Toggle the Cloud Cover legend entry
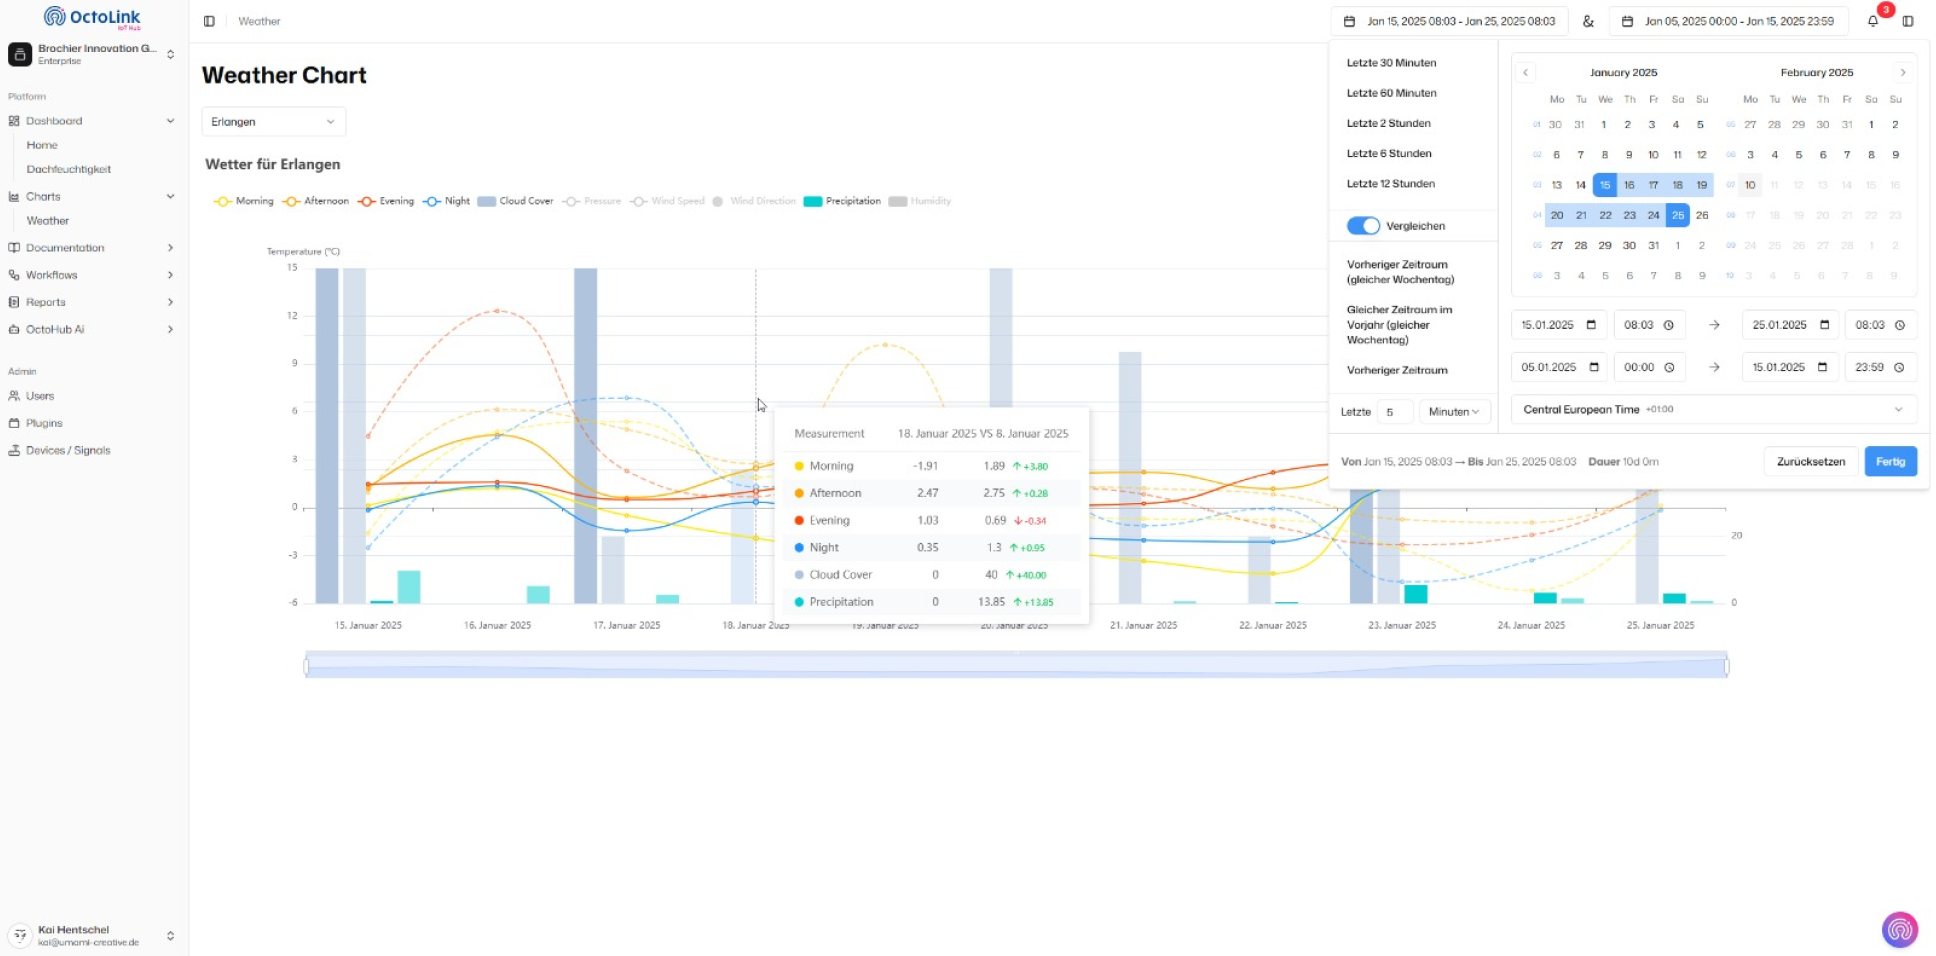This screenshot has height=956, width=1936. click(x=515, y=201)
